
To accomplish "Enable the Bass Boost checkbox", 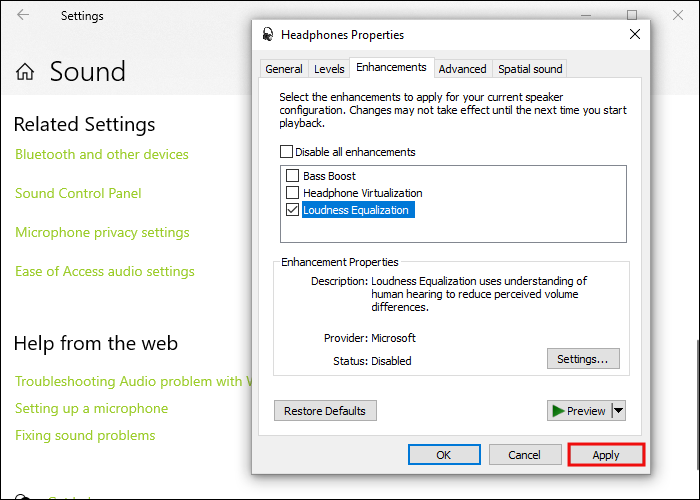I will (x=293, y=176).
